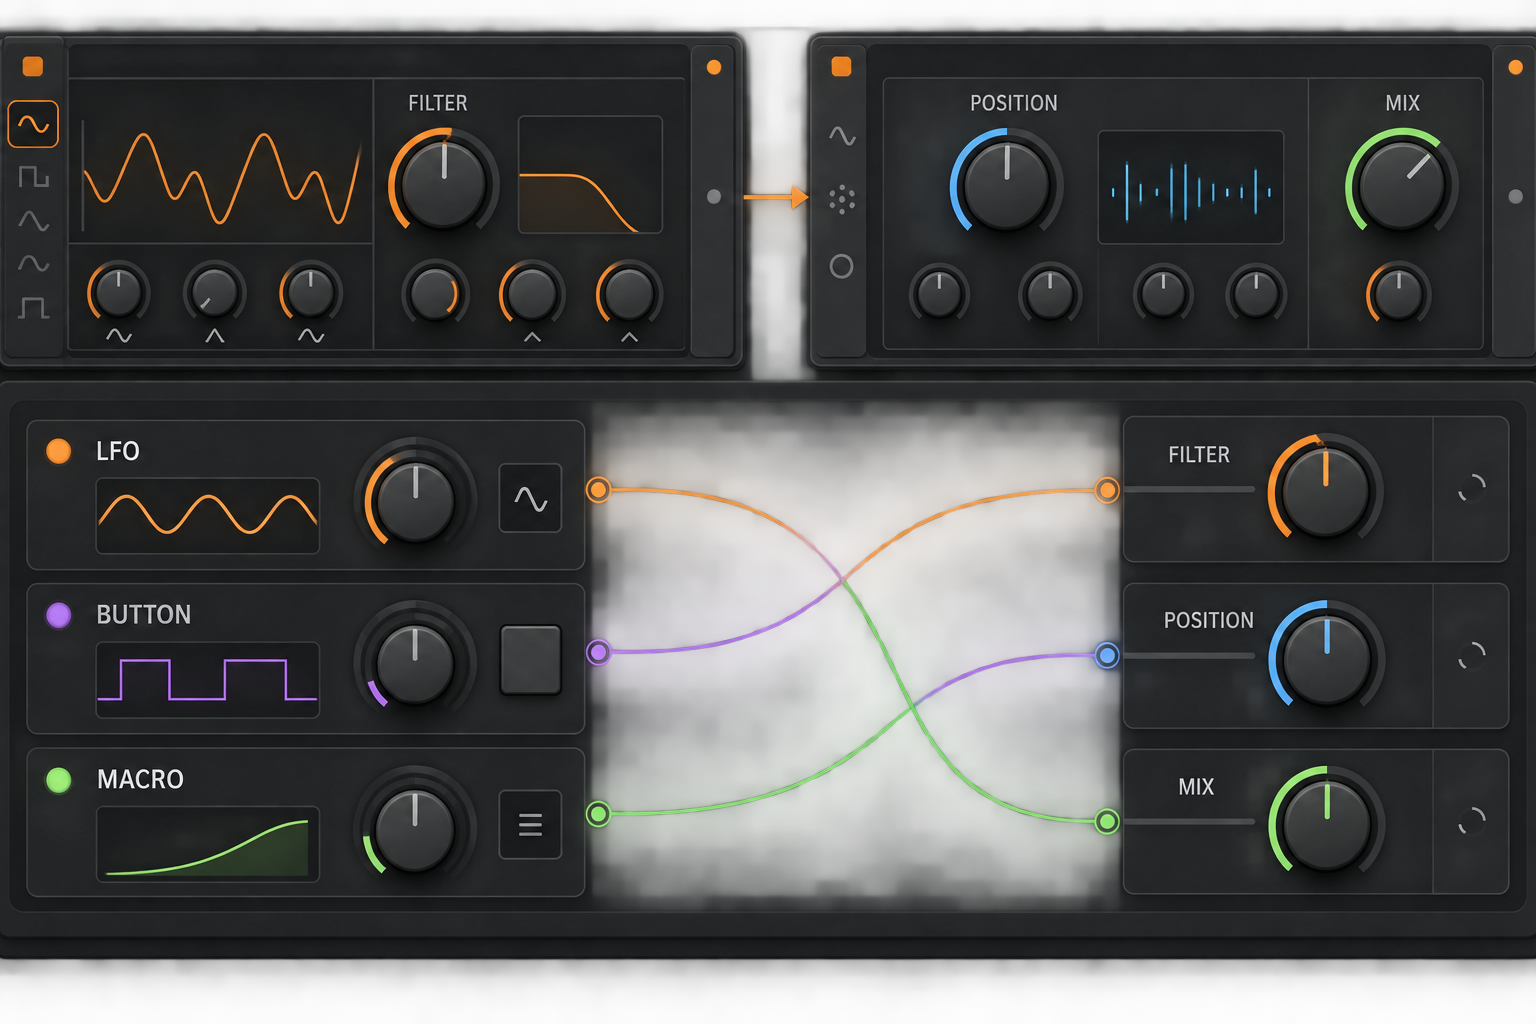The image size is (1536, 1024).
Task: Click the reset icon beside FILTER target
Action: [1471, 488]
